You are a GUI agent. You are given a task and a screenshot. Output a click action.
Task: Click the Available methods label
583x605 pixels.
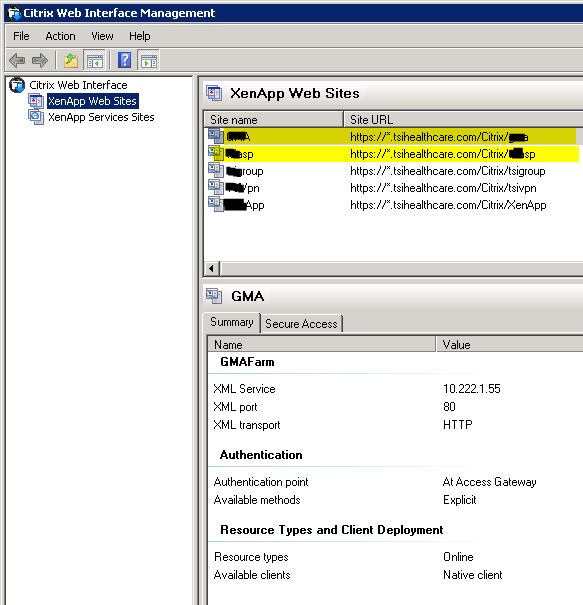pyautogui.click(x=257, y=500)
